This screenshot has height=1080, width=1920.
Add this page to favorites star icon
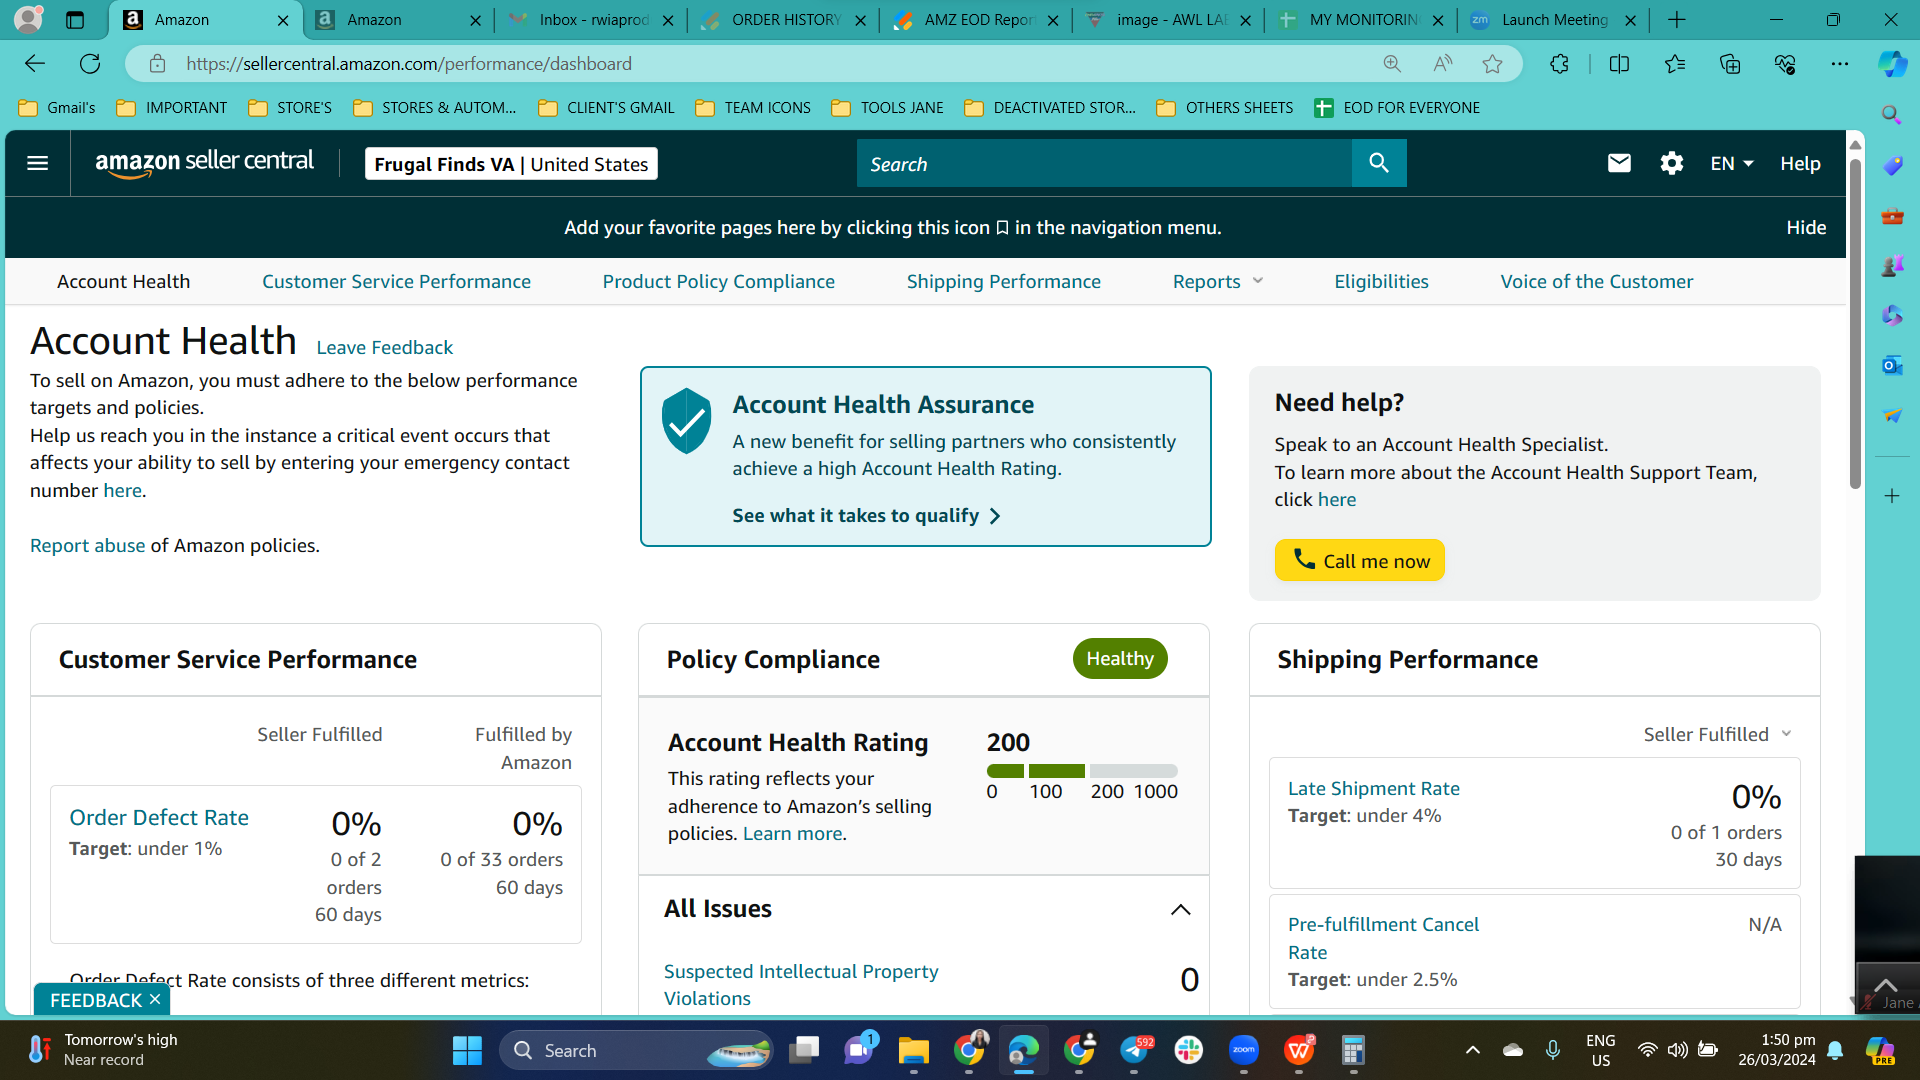click(1493, 64)
